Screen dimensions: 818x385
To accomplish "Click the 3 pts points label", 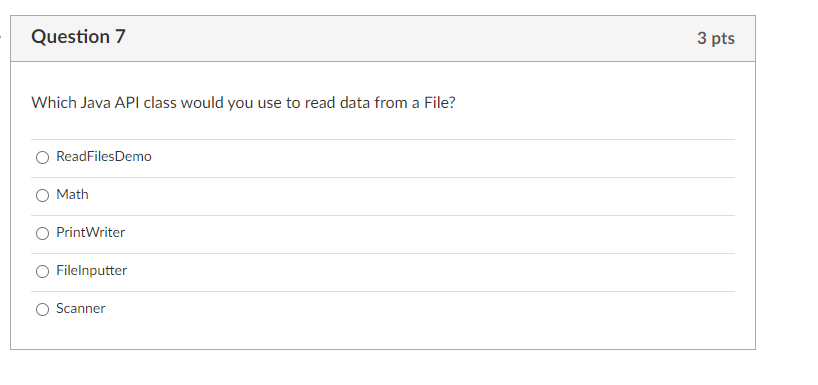I will coord(716,38).
